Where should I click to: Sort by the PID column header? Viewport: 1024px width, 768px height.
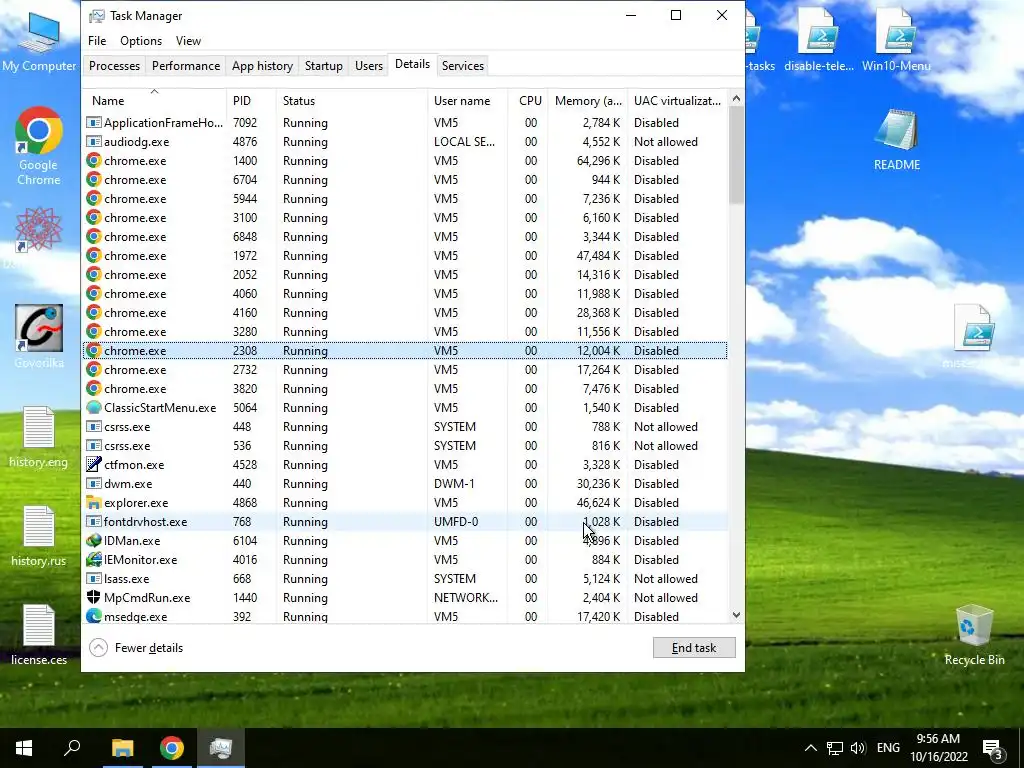coord(251,101)
